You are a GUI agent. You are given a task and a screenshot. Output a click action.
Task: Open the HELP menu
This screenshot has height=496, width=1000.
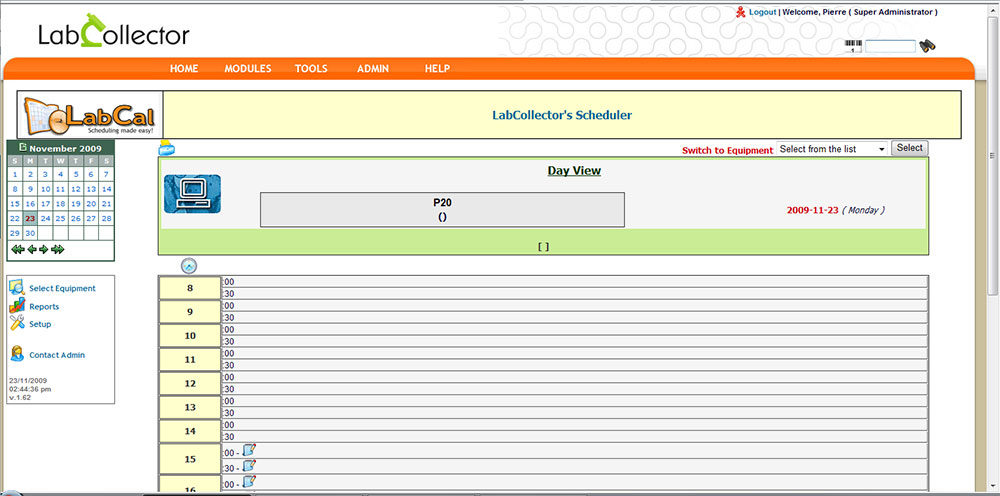click(438, 68)
